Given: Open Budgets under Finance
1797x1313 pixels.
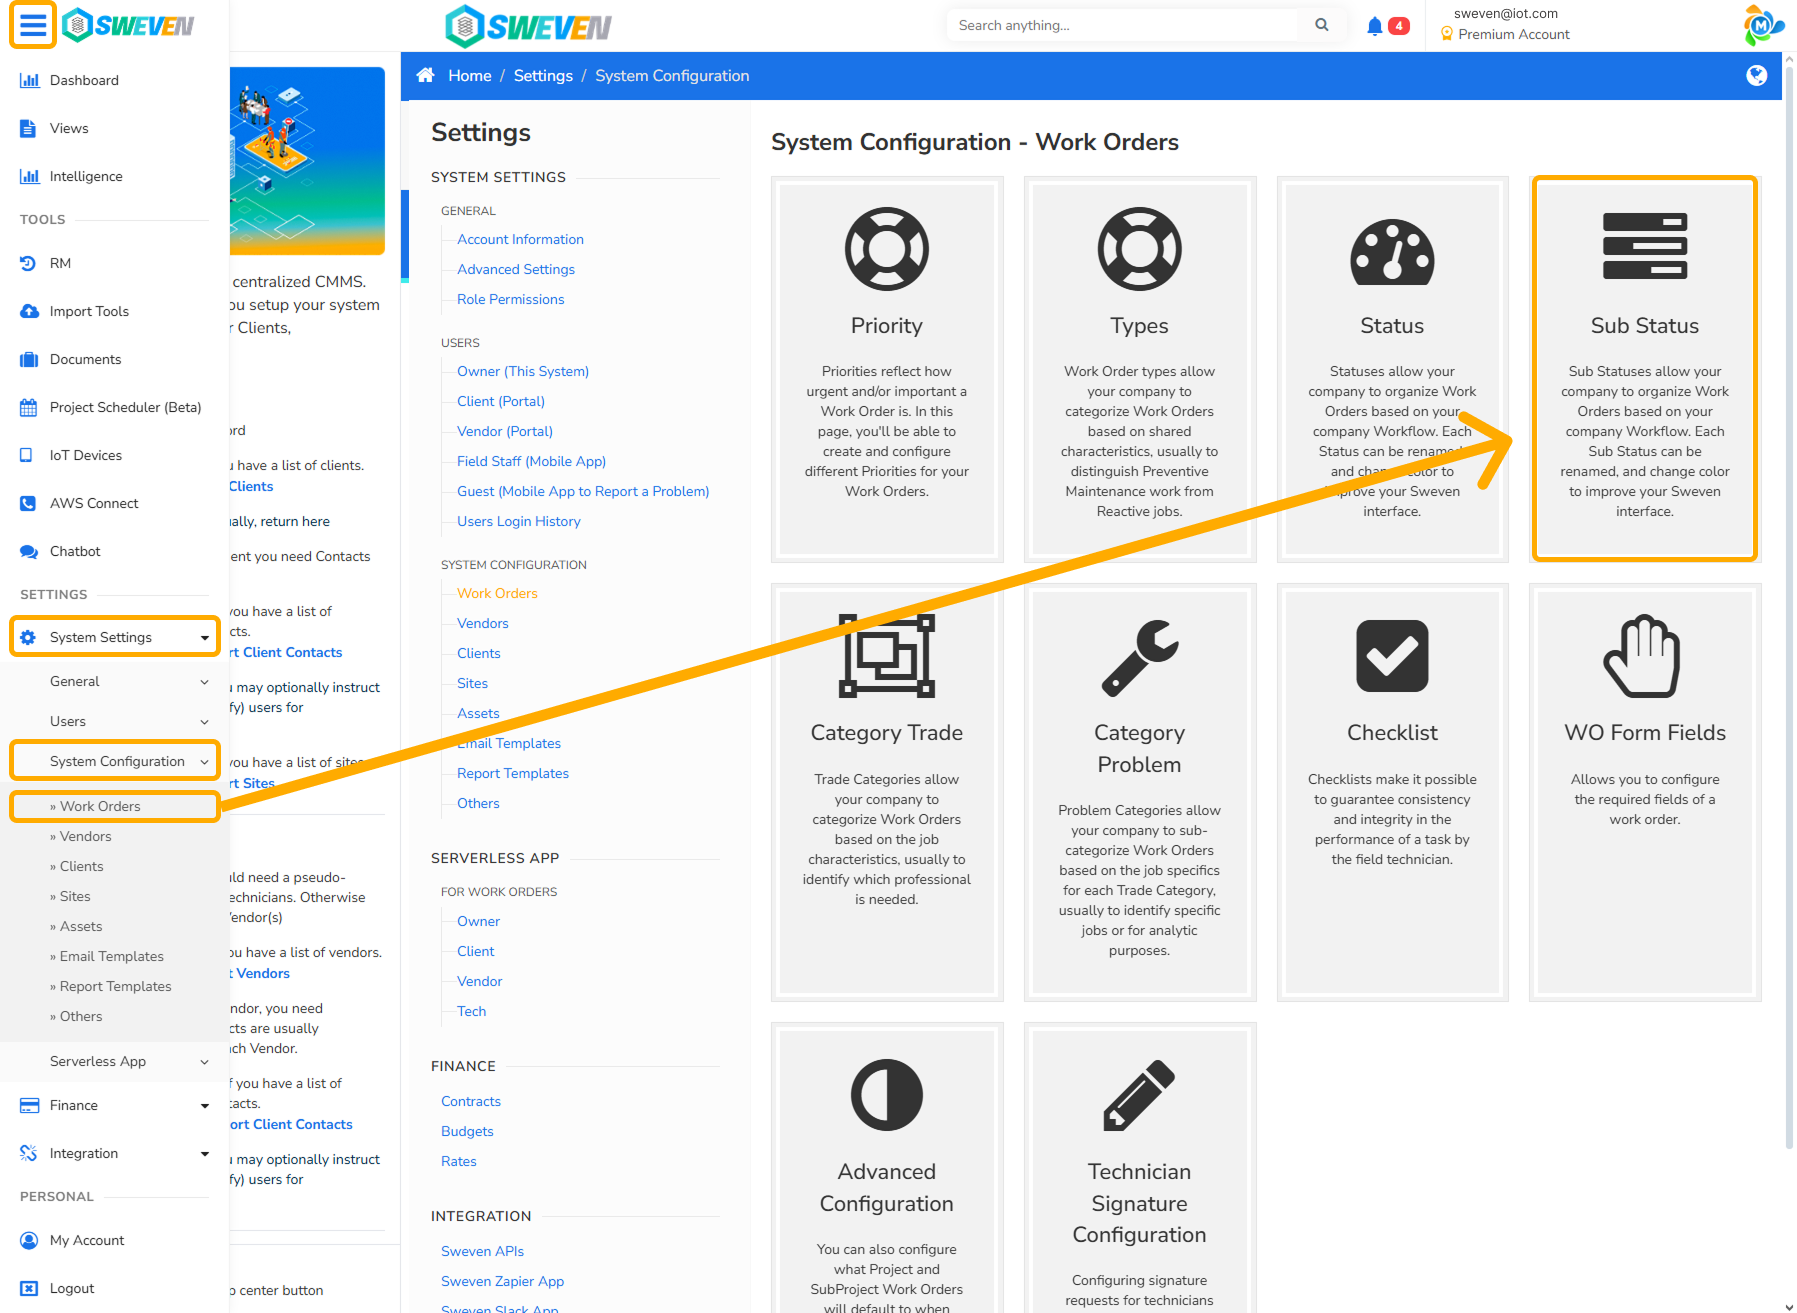Looking at the screenshot, I should click(467, 1131).
